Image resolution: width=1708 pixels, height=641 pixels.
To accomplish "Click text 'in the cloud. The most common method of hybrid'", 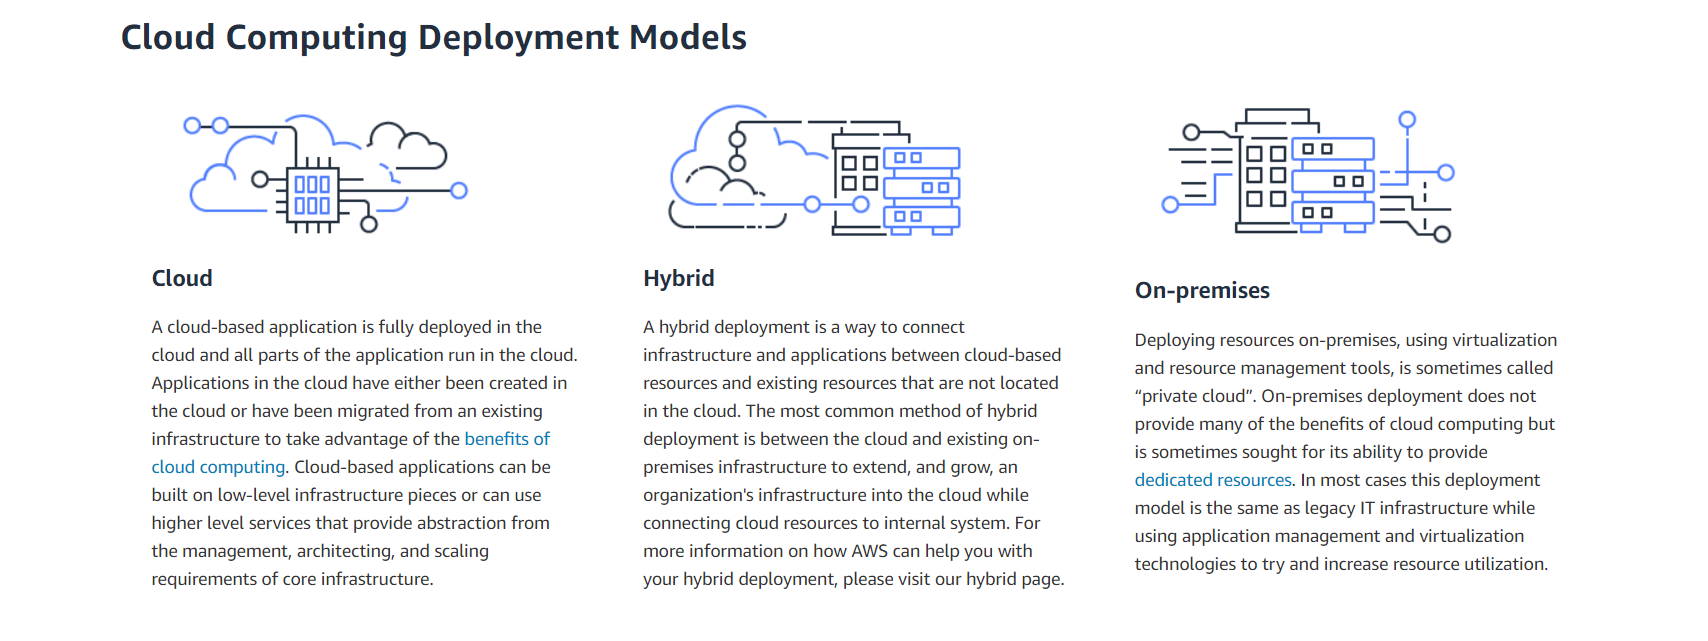I will coord(840,411).
